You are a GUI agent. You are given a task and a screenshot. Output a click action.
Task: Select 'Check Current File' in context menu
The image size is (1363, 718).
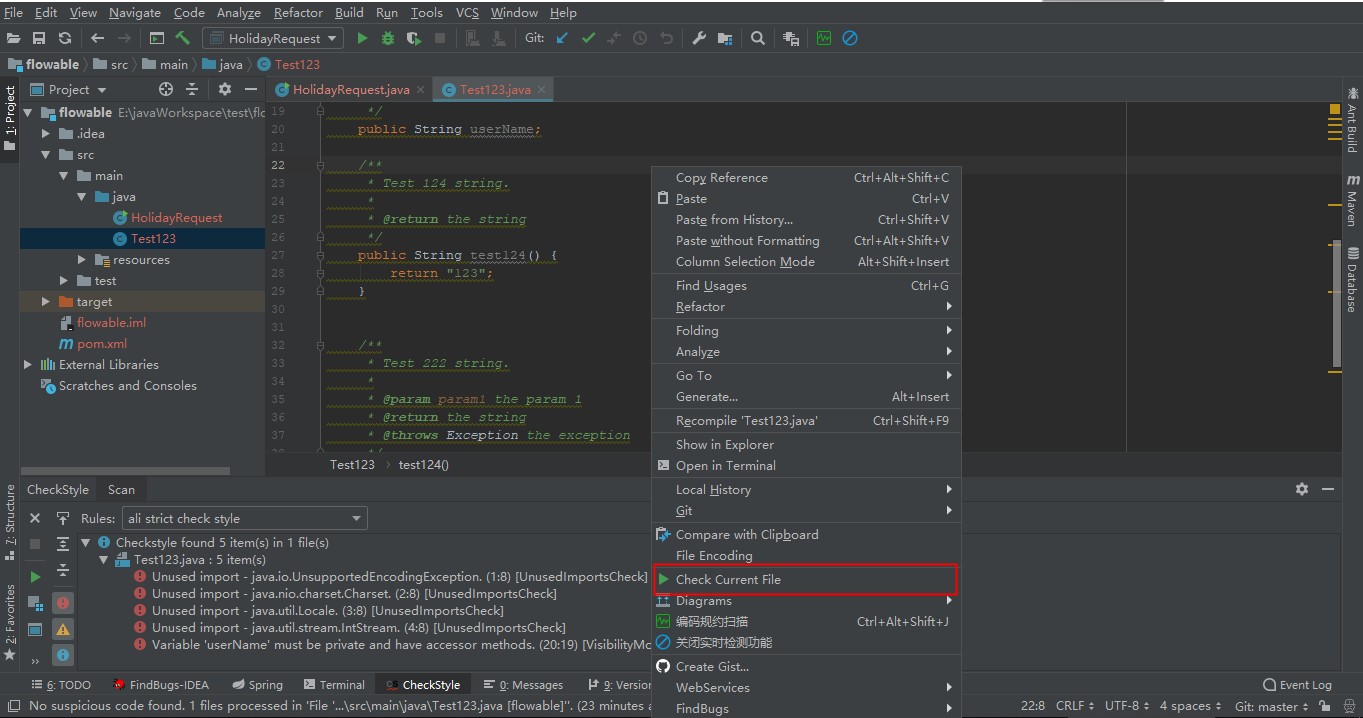[x=728, y=579]
